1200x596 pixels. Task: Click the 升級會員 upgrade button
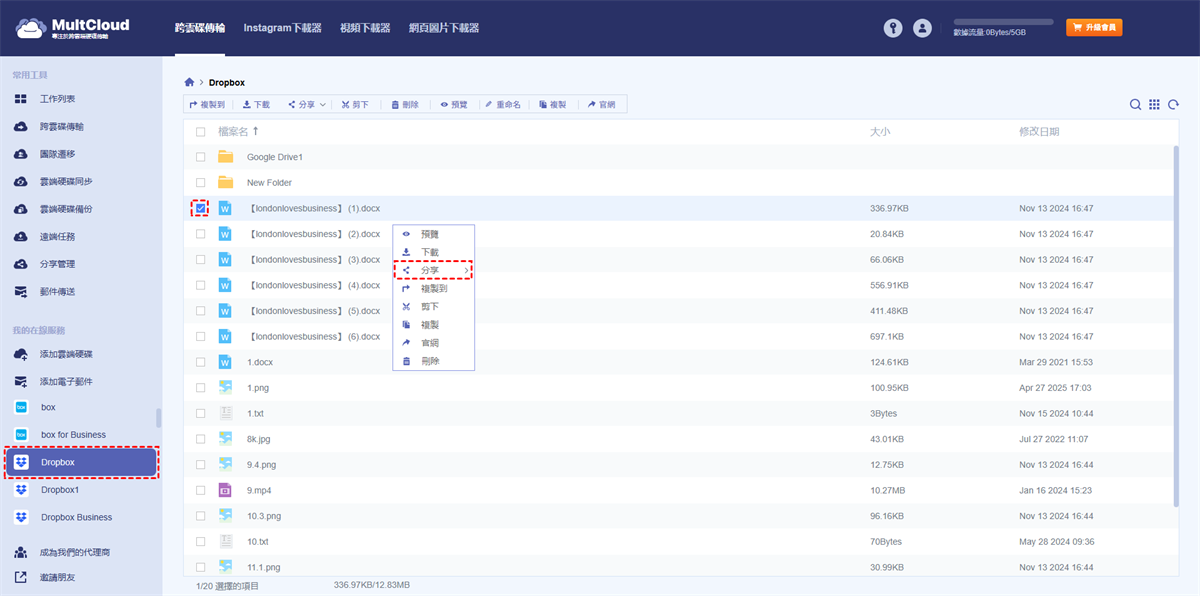1094,28
